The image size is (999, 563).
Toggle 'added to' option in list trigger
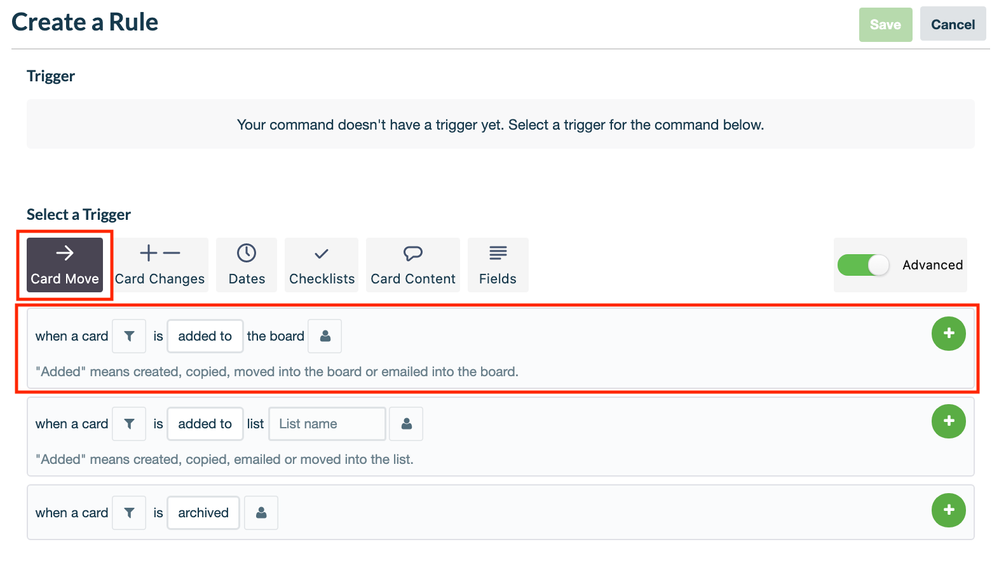205,424
